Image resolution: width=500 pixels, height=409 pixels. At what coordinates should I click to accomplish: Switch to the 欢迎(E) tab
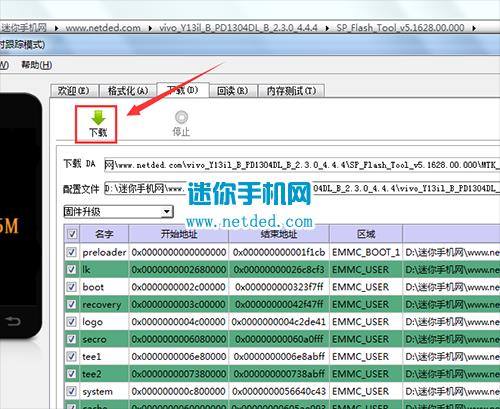coord(74,91)
